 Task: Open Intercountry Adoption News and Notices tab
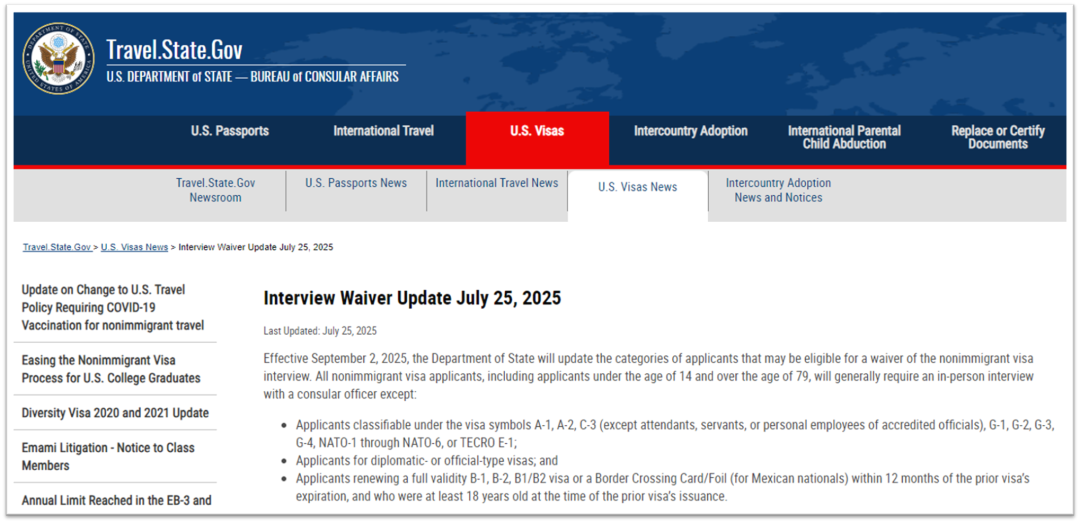(x=778, y=190)
